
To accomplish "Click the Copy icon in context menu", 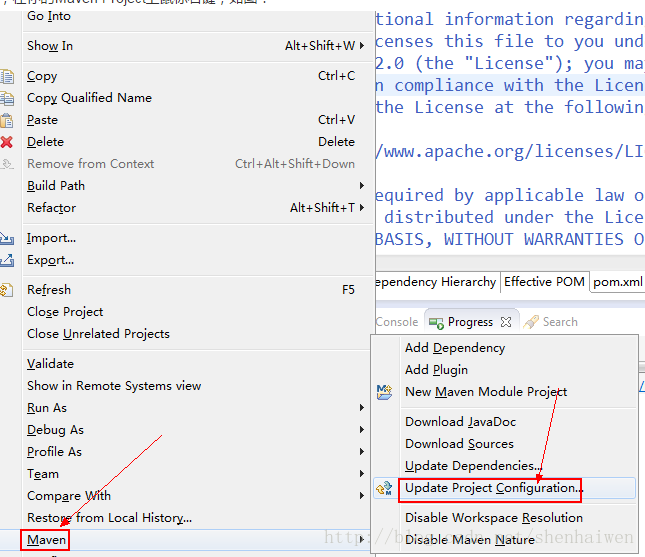I will [7, 77].
